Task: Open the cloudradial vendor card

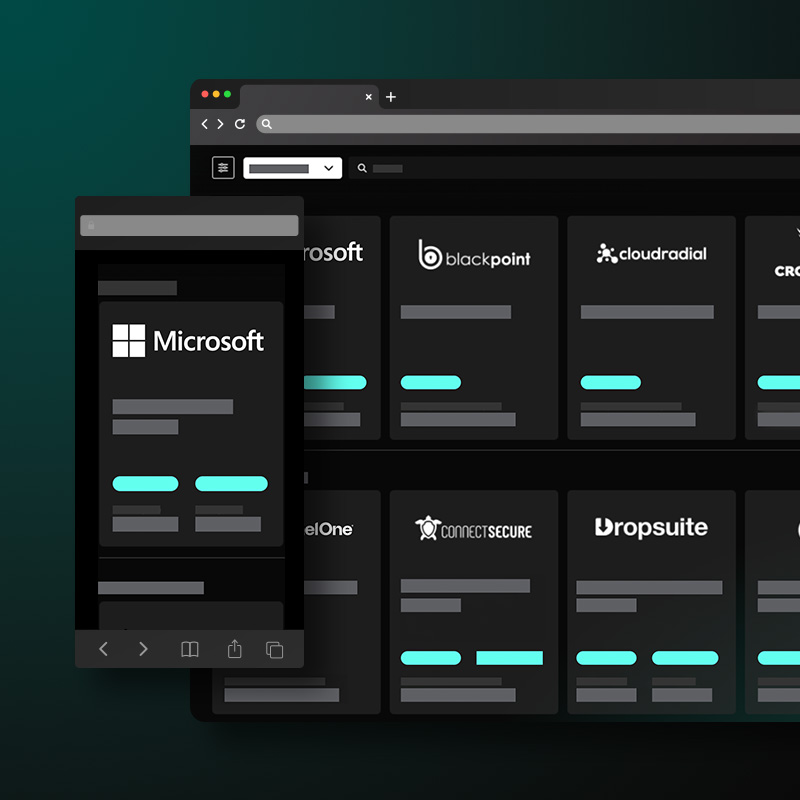Action: (x=651, y=328)
